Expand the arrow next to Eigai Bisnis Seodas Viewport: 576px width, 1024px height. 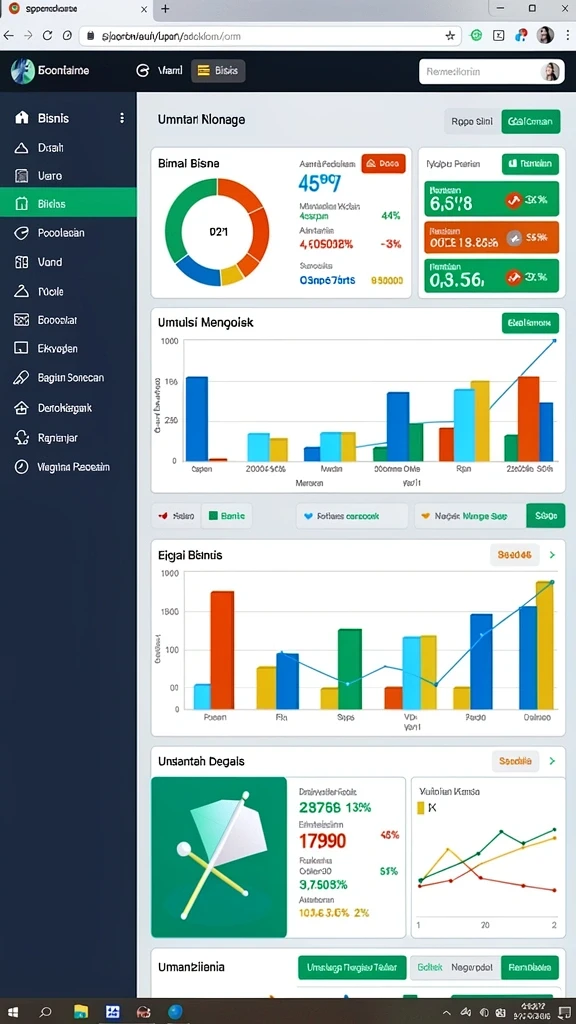pyautogui.click(x=552, y=554)
